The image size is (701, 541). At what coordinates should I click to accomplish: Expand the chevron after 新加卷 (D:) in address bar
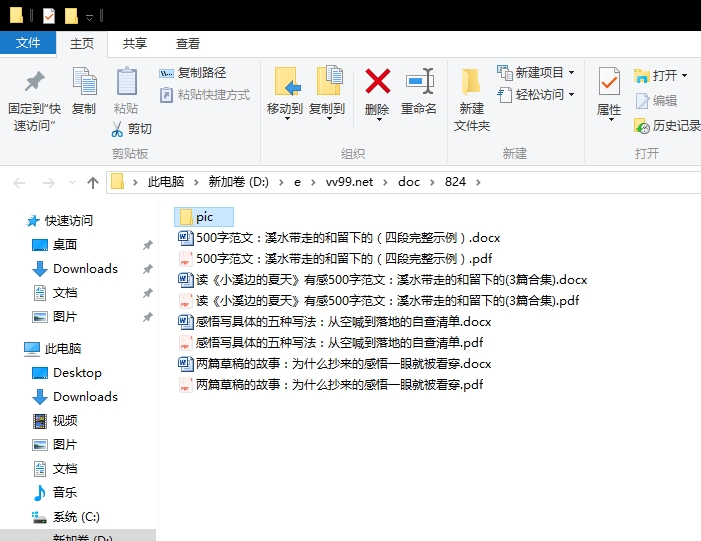[281, 182]
